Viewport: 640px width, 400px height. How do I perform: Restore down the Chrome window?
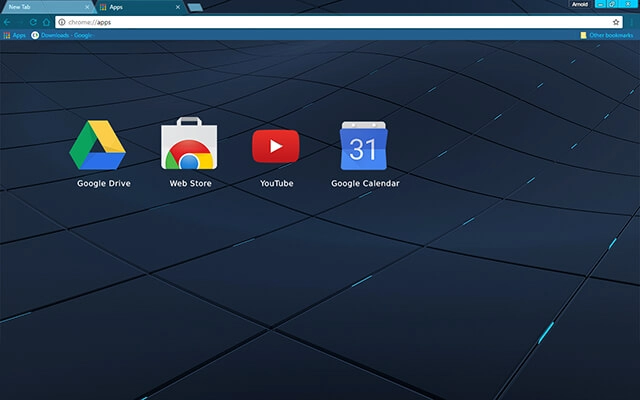(x=612, y=4)
